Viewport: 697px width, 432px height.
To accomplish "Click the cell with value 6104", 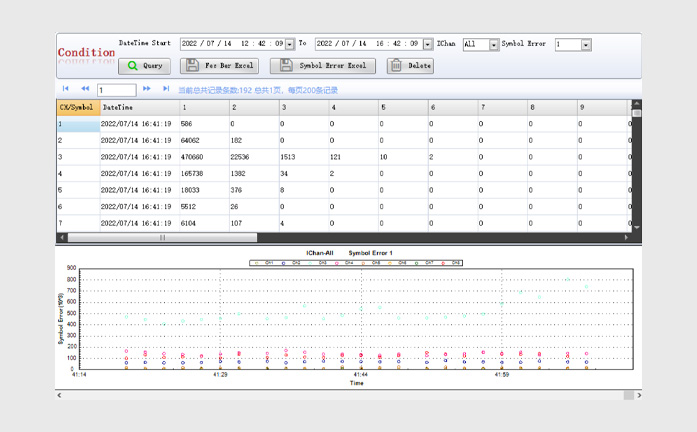I will tap(204, 223).
